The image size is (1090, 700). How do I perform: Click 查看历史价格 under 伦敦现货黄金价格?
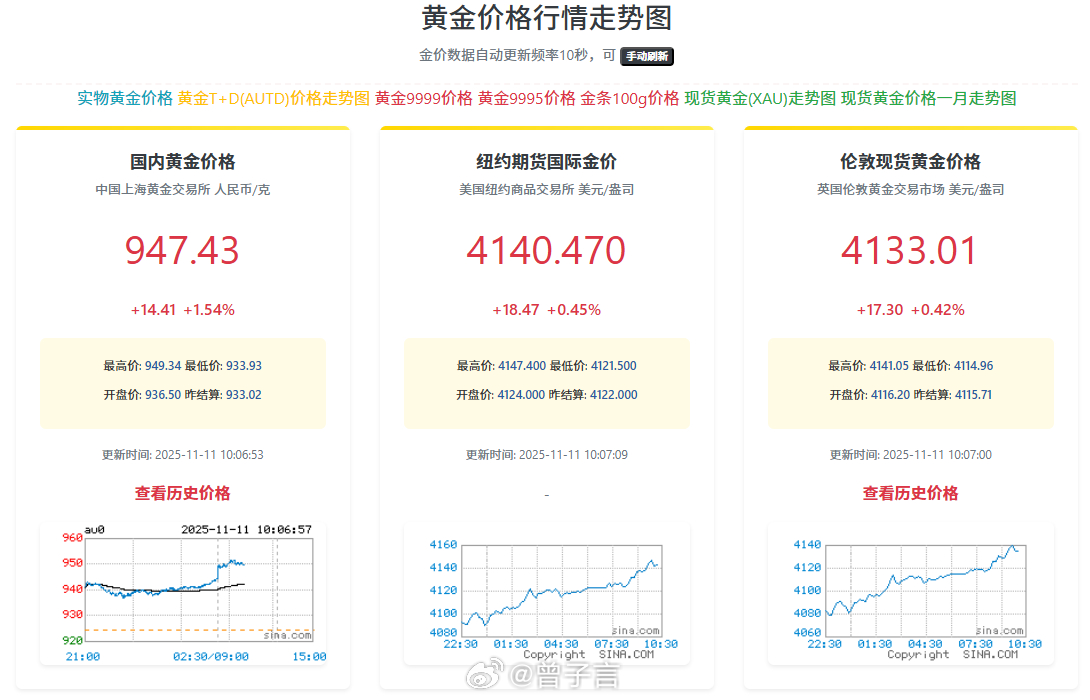910,493
